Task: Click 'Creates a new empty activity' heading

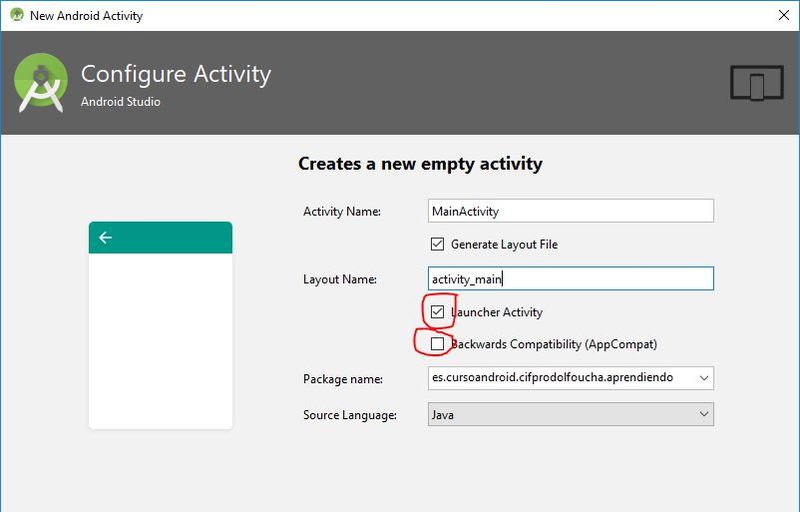Action: 420,164
